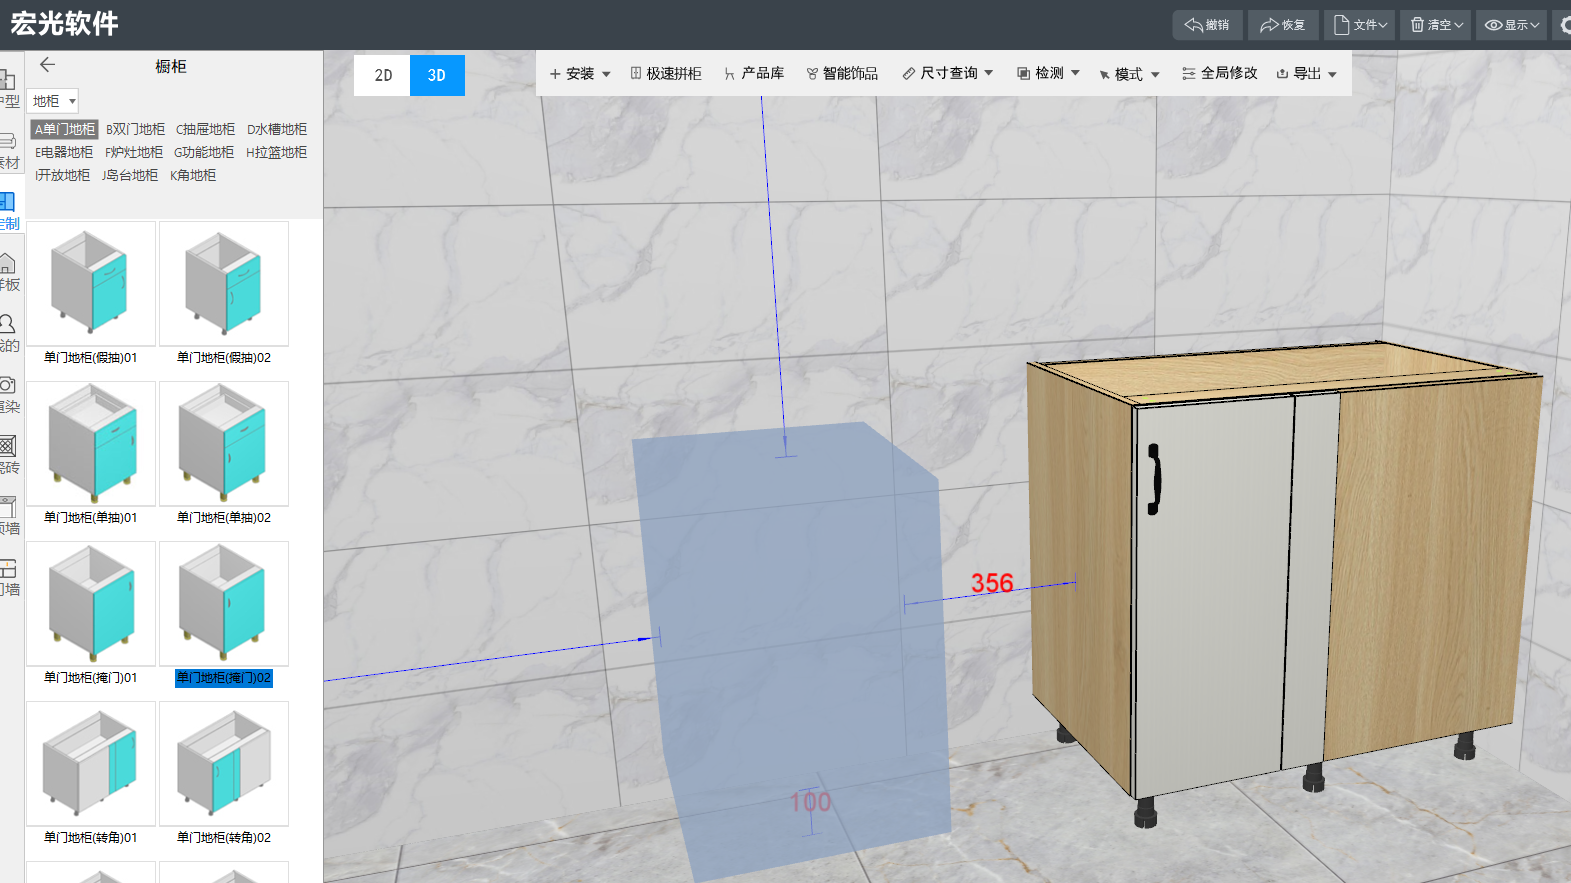Switch to 2D view
Viewport: 1571px width, 883px height.
pos(383,75)
